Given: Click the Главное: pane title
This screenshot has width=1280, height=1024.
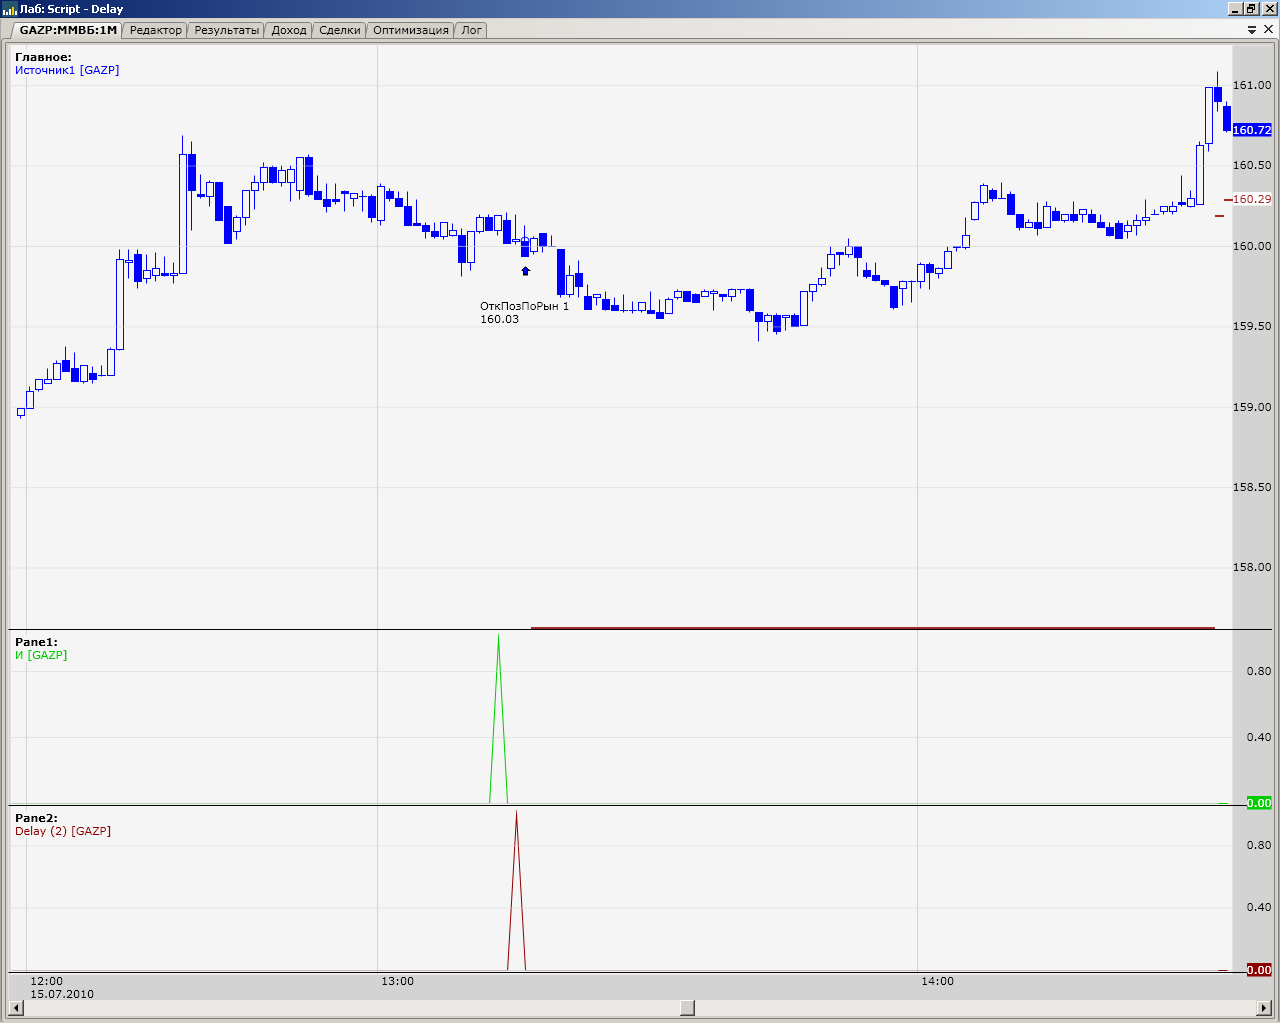Looking at the screenshot, I should coord(43,57).
